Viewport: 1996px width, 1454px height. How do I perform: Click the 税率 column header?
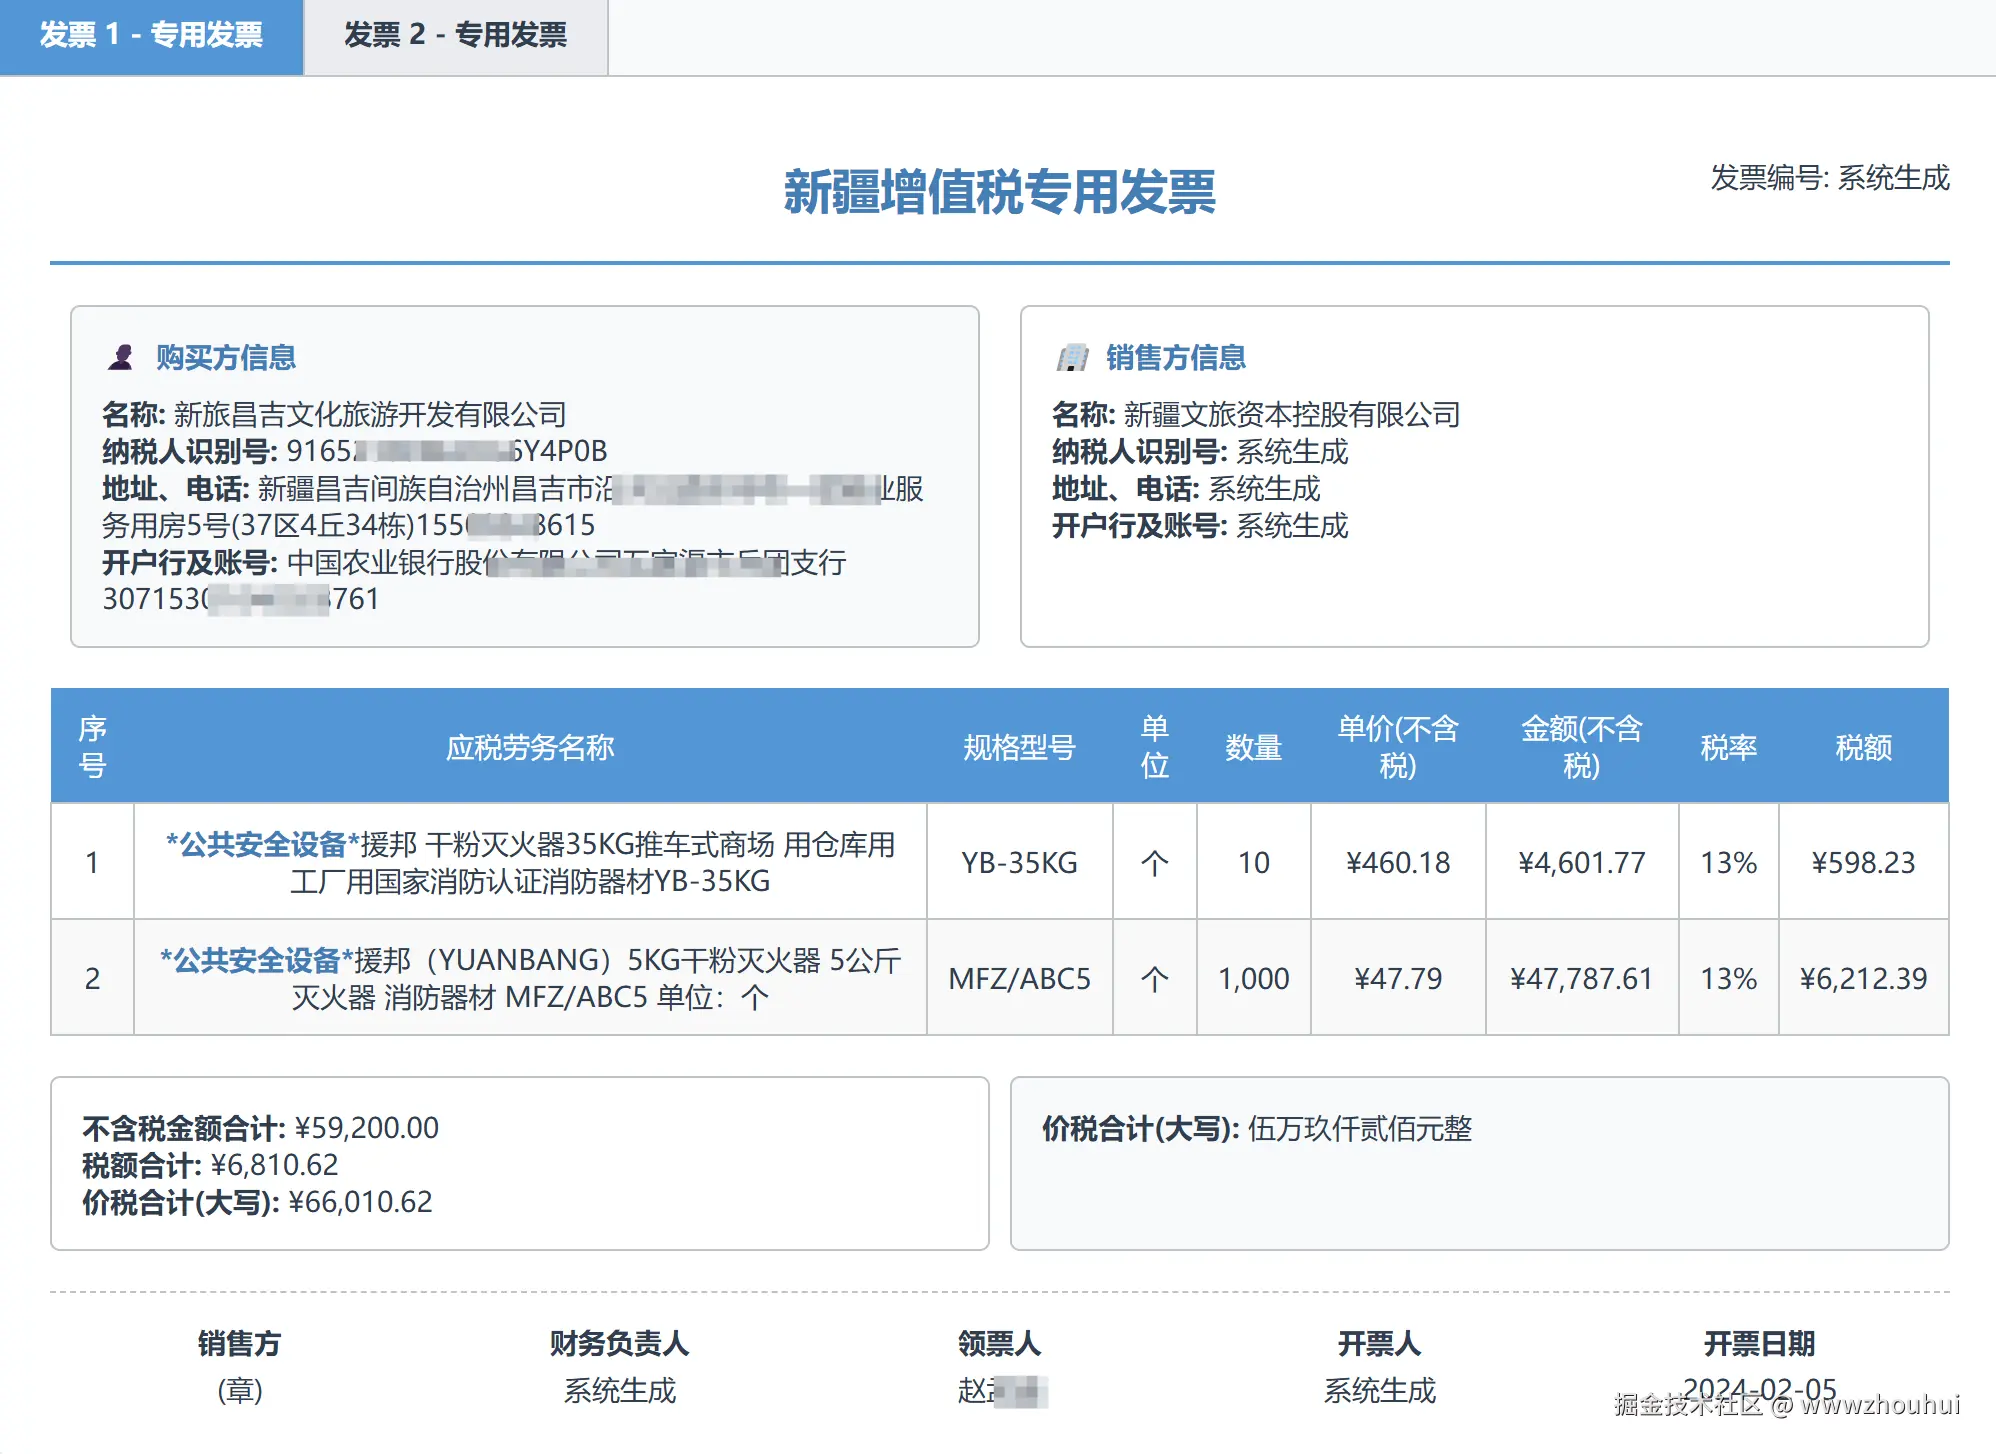1728,747
